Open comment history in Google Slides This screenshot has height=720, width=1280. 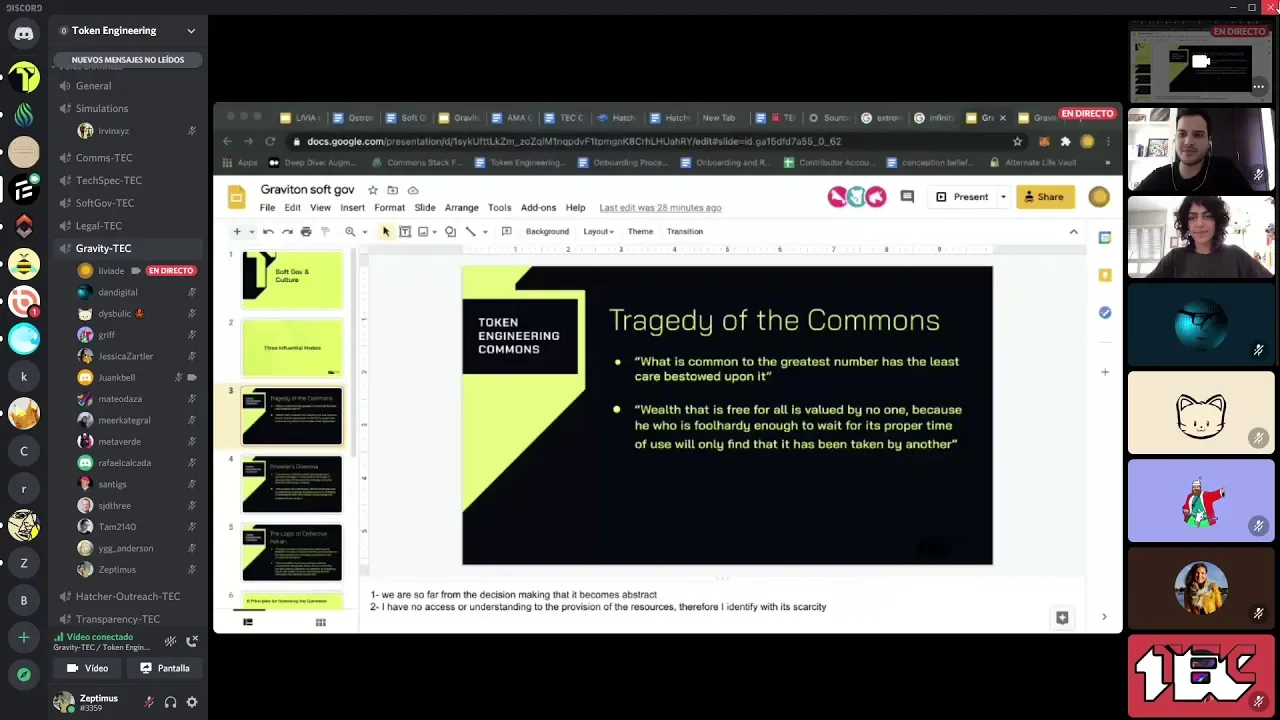coord(907,197)
